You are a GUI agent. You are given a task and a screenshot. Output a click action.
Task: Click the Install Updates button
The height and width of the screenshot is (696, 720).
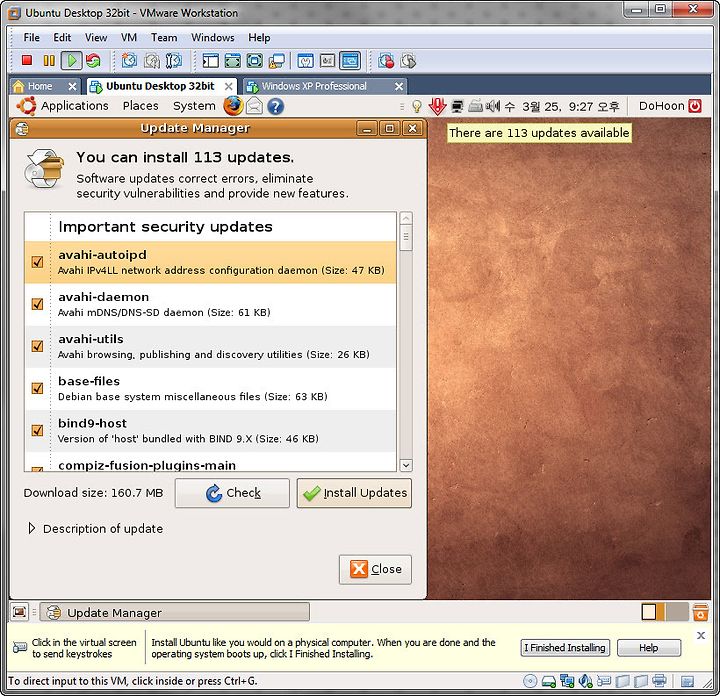(x=354, y=493)
